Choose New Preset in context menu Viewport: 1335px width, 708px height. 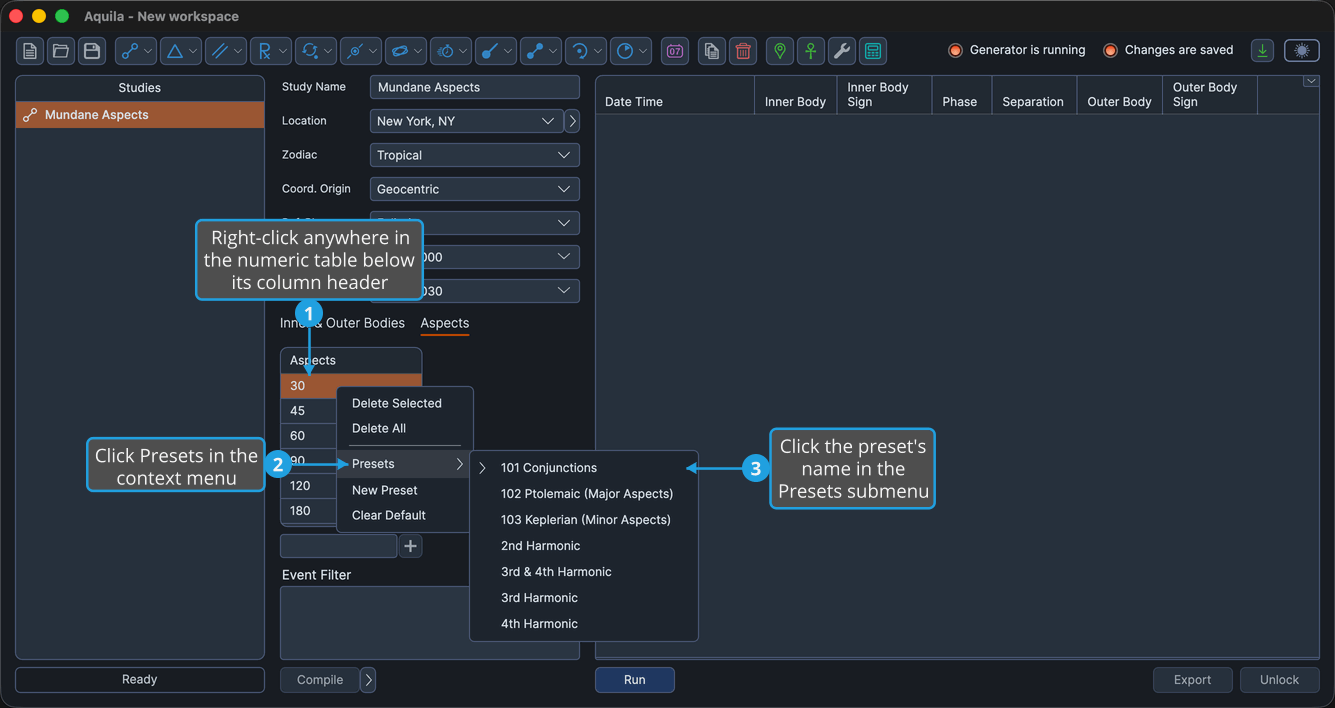(x=385, y=490)
